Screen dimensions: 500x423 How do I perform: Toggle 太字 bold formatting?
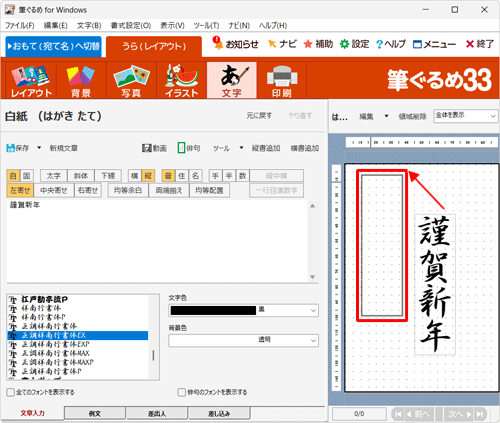54,176
